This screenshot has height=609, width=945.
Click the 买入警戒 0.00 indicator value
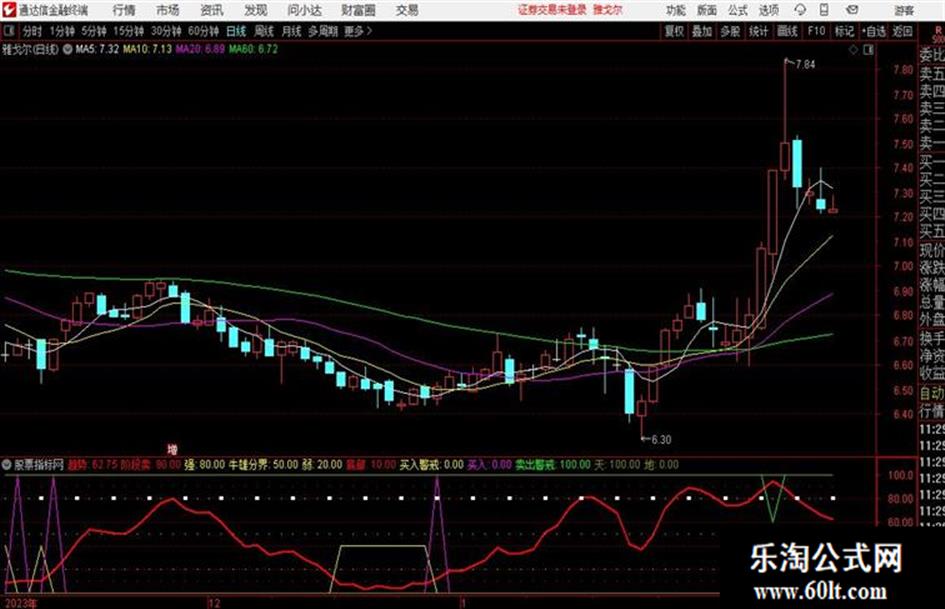pyautogui.click(x=432, y=465)
